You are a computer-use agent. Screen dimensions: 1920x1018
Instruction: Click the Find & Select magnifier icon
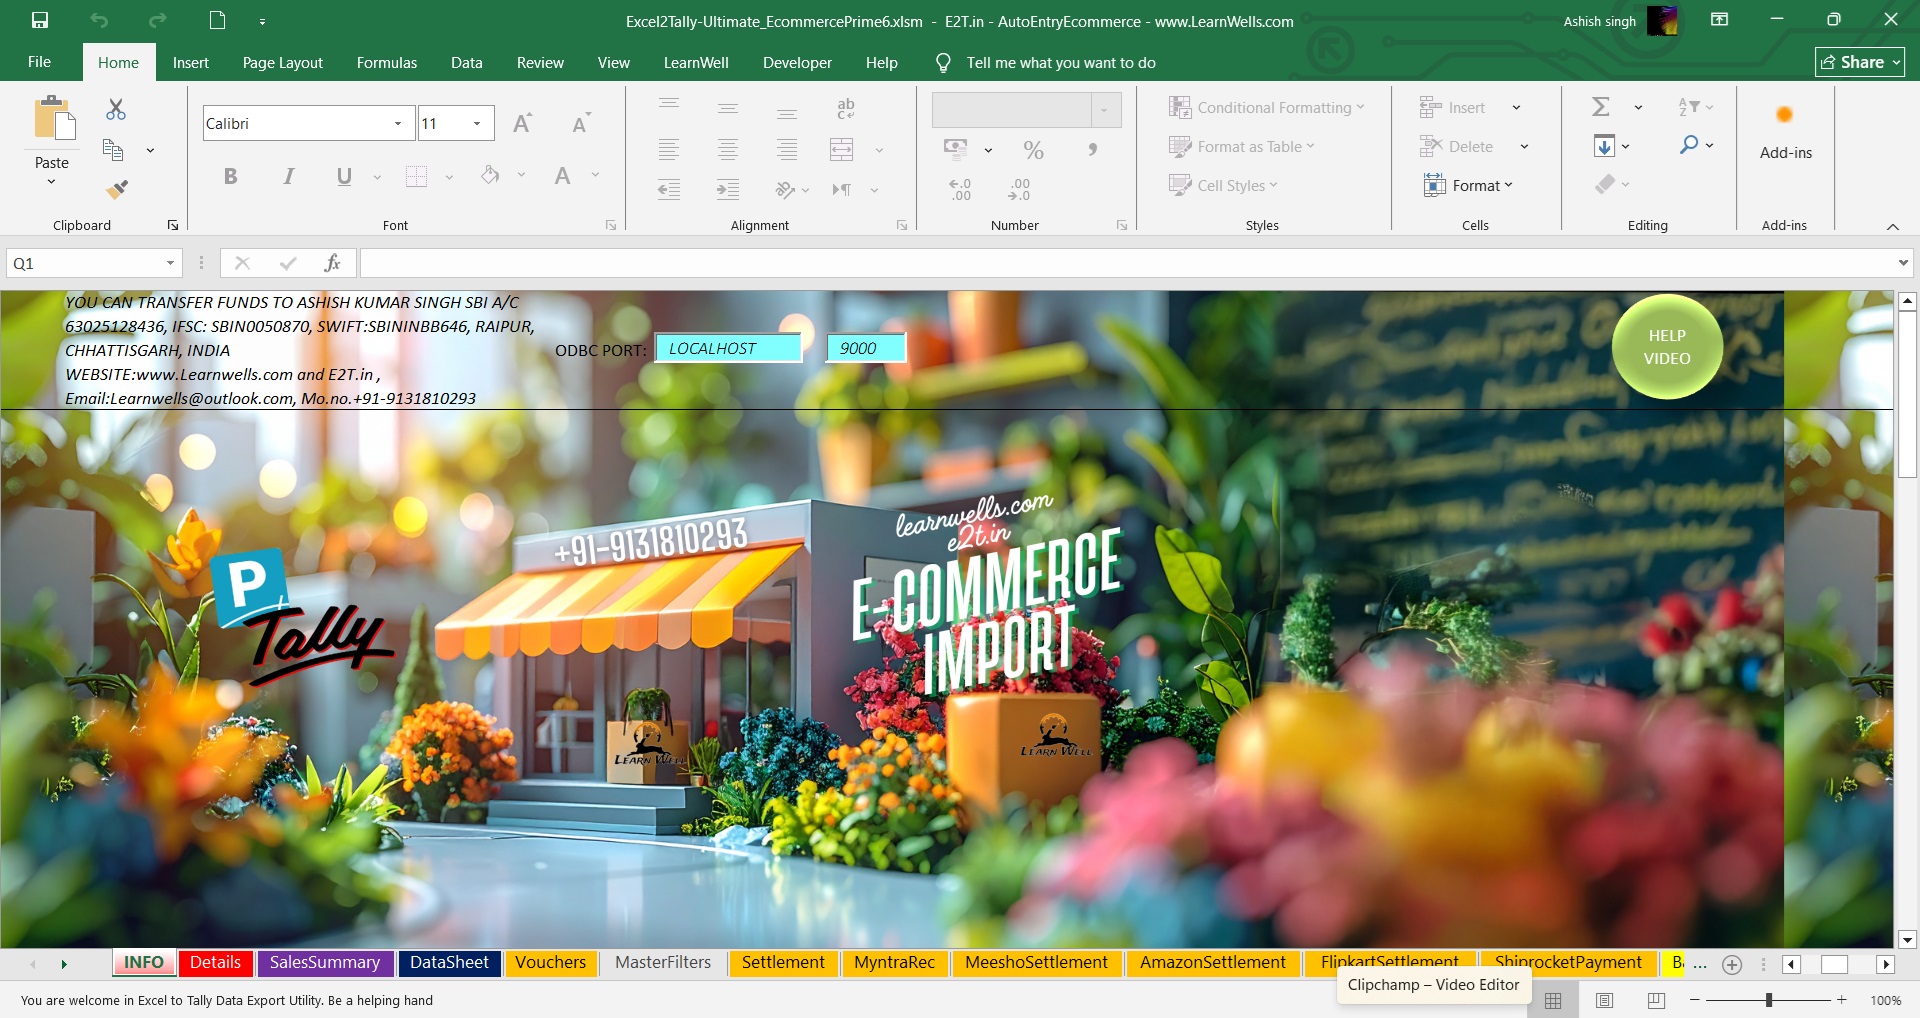[x=1689, y=145]
